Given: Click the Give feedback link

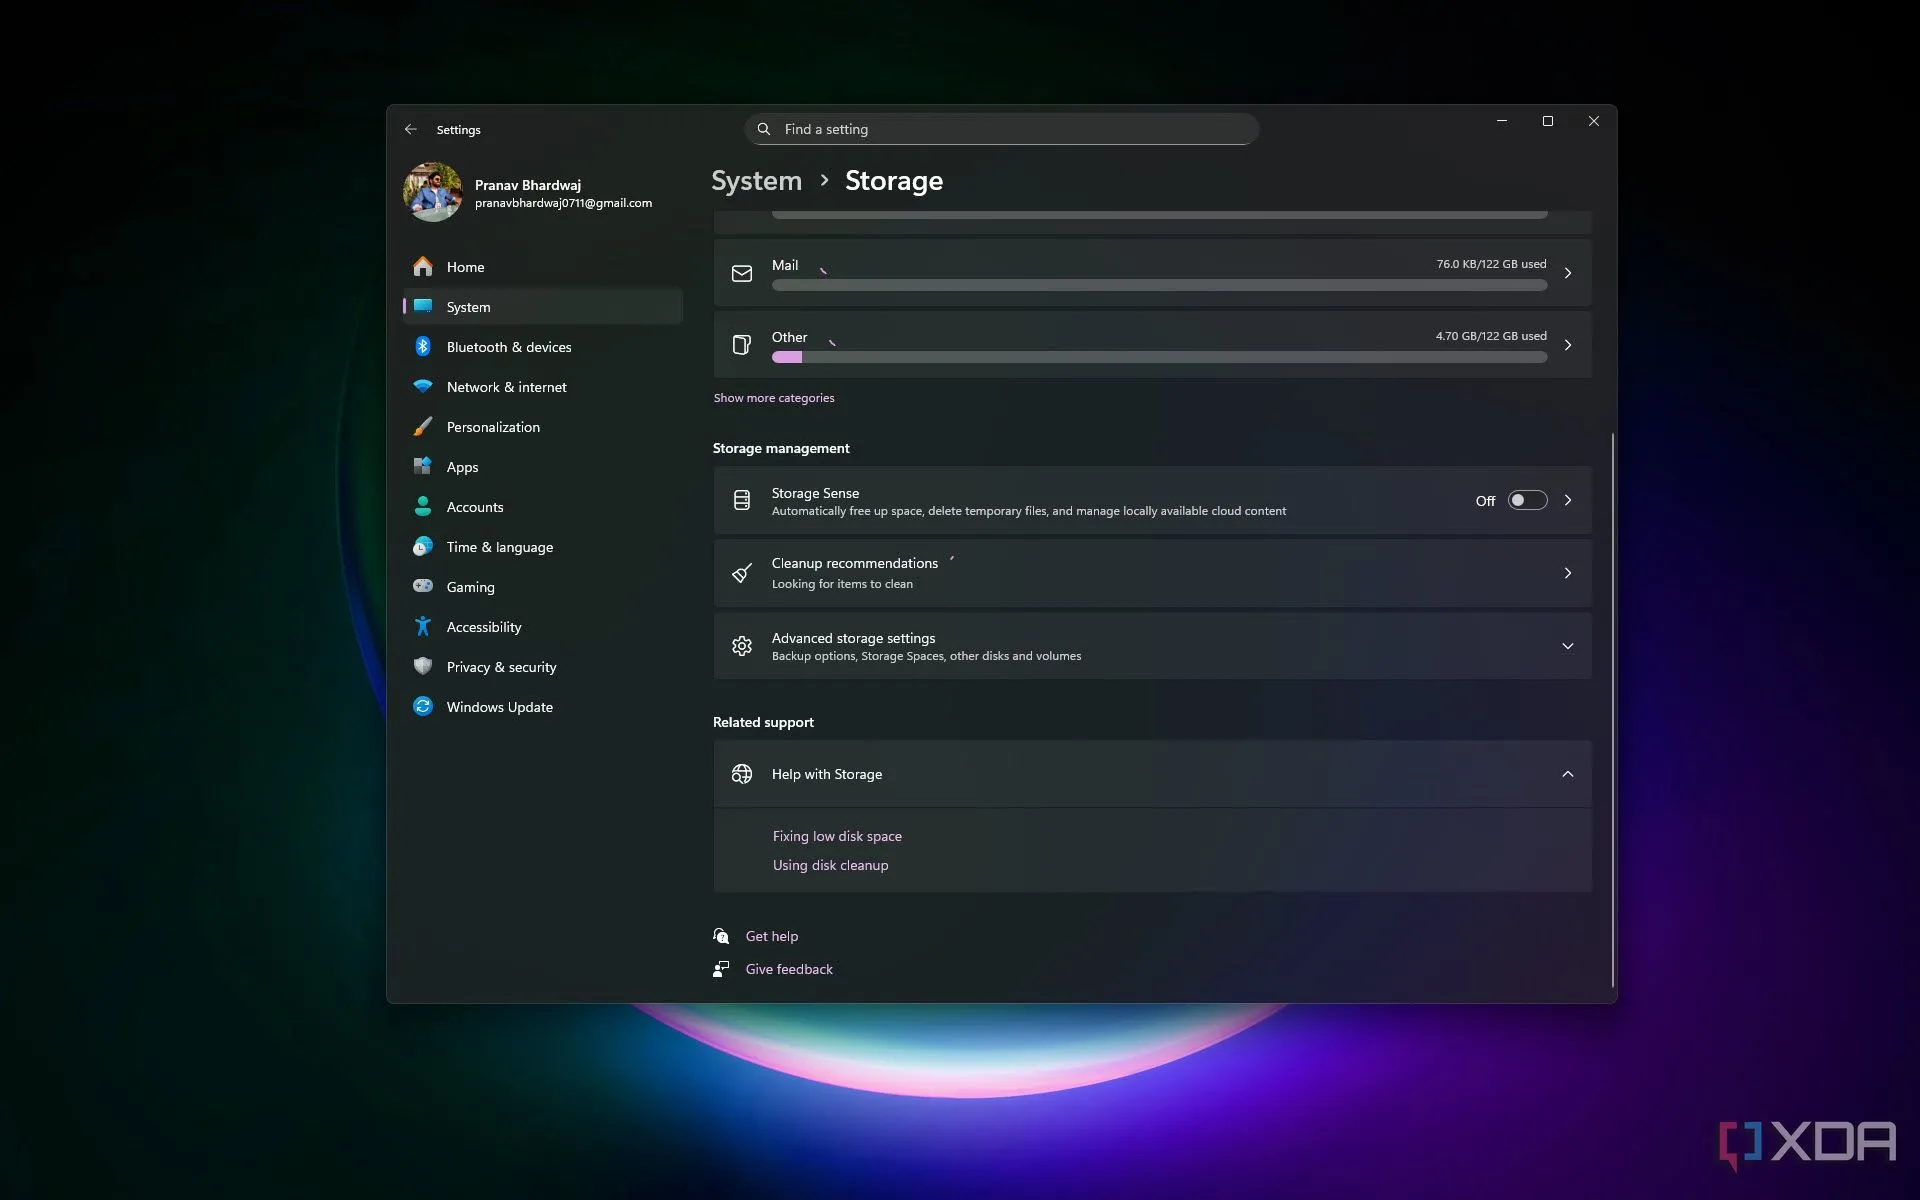Looking at the screenshot, I should [x=789, y=969].
